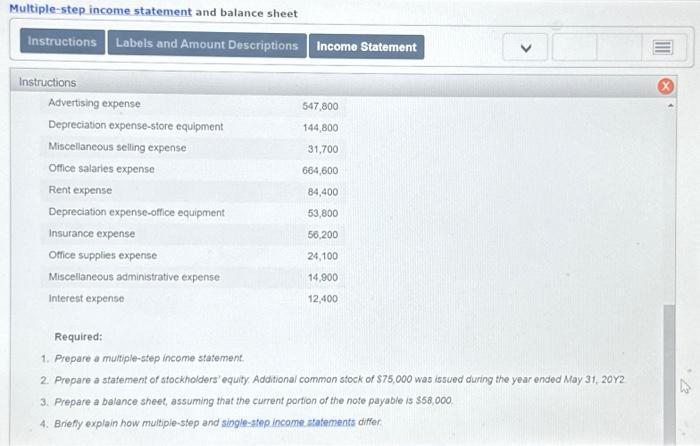Open the chevron dropdown in the toolbar
The height and width of the screenshot is (446, 700).
tap(525, 47)
